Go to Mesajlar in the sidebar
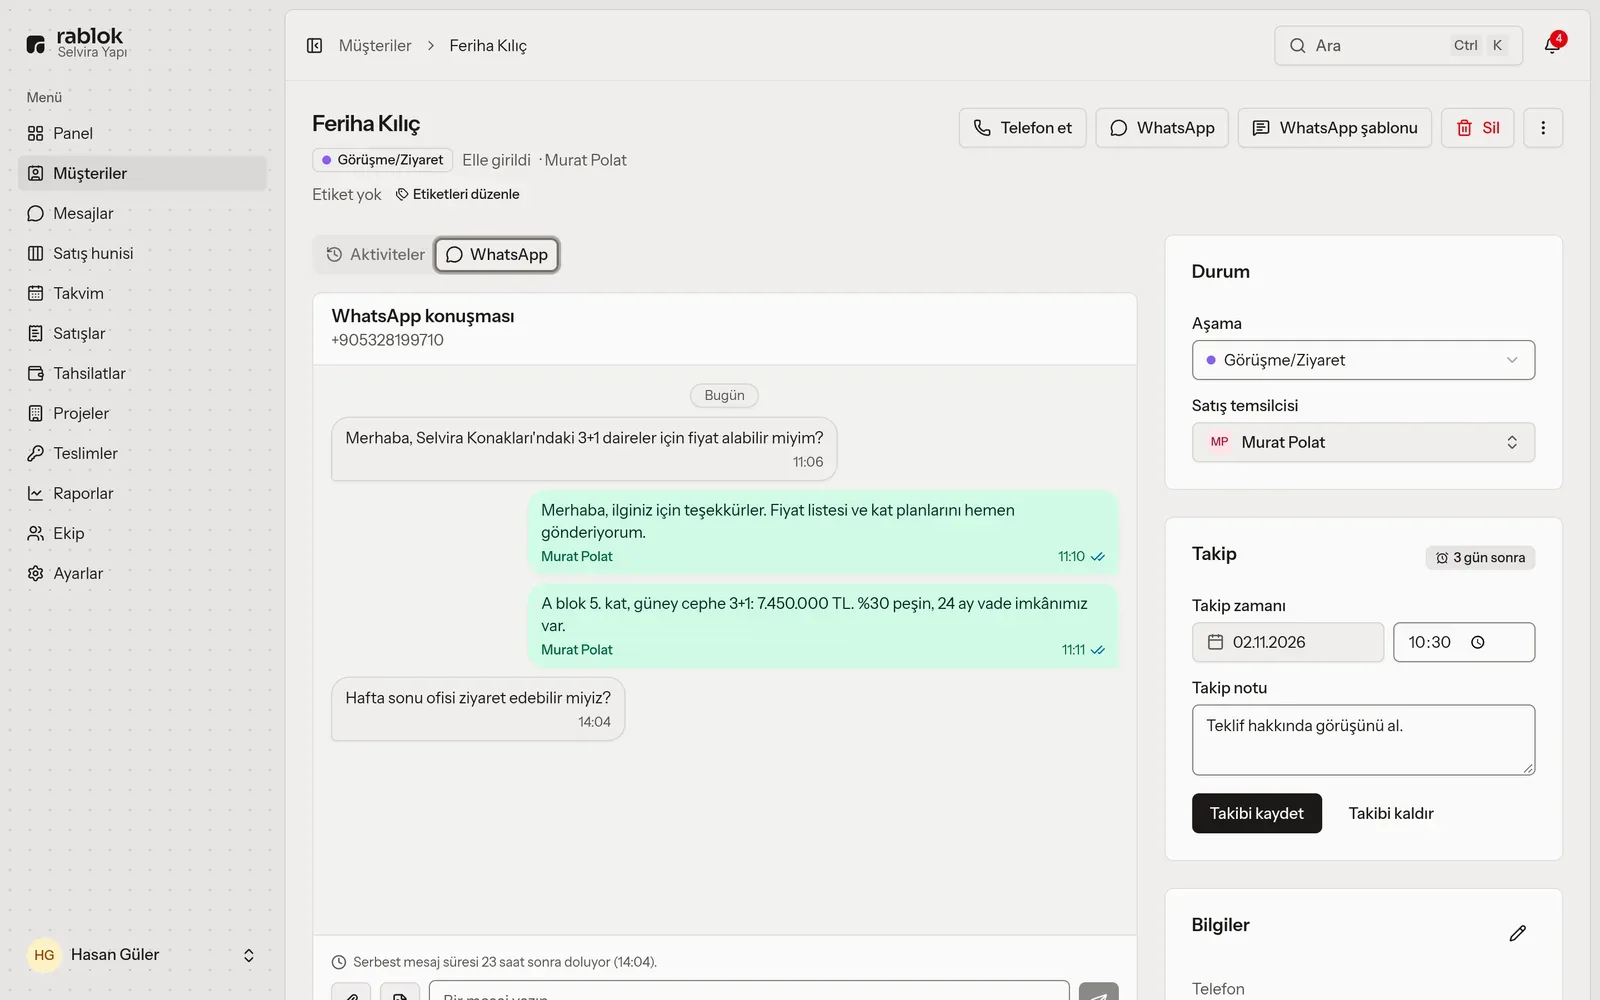Viewport: 1600px width, 1000px height. click(142, 213)
